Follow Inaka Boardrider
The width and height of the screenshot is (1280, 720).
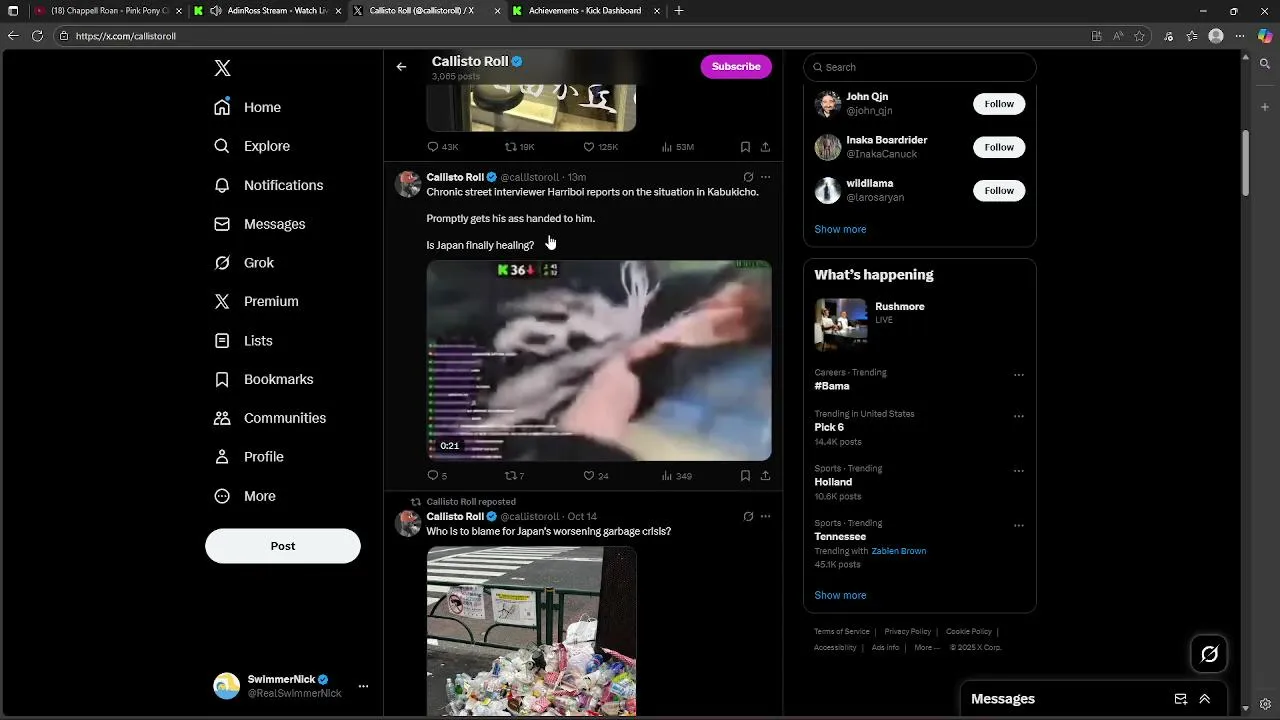(999, 147)
